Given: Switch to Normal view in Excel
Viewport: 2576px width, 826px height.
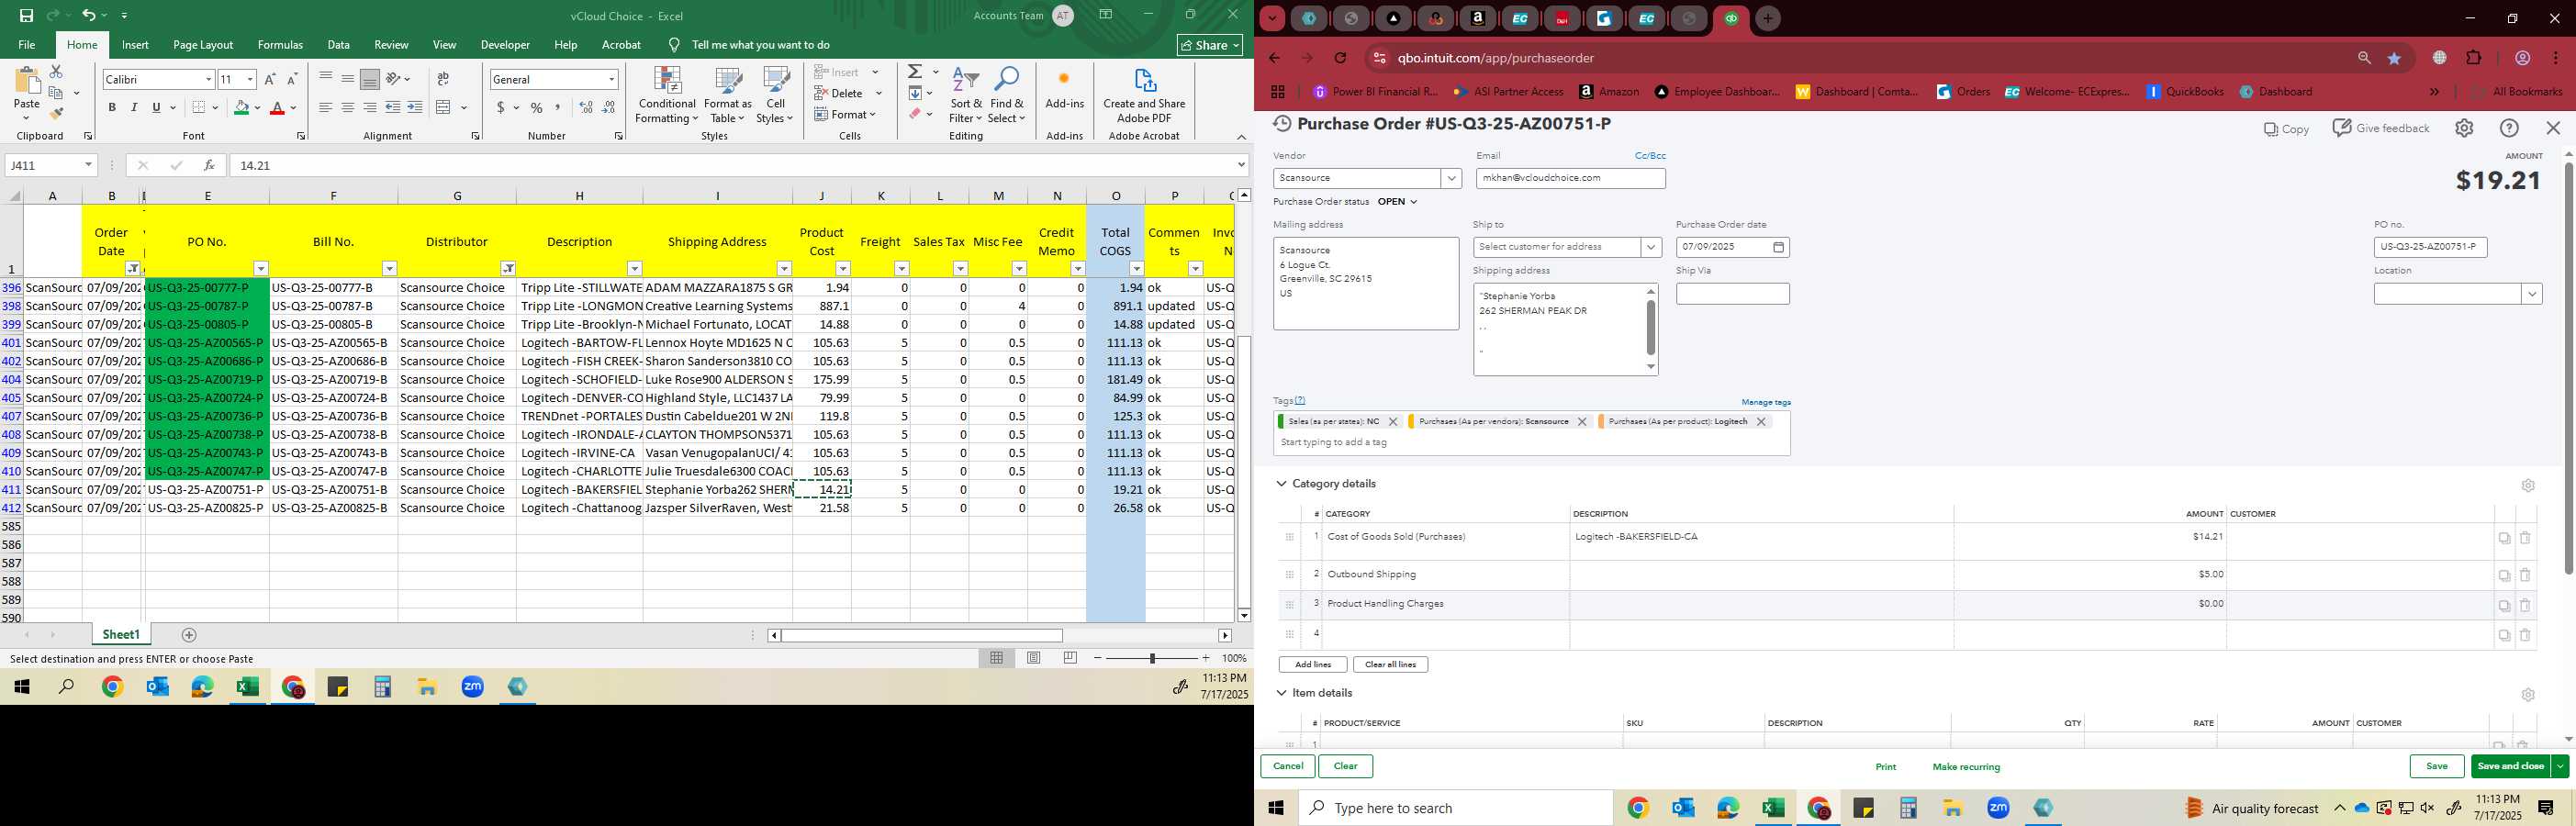Looking at the screenshot, I should pos(997,658).
